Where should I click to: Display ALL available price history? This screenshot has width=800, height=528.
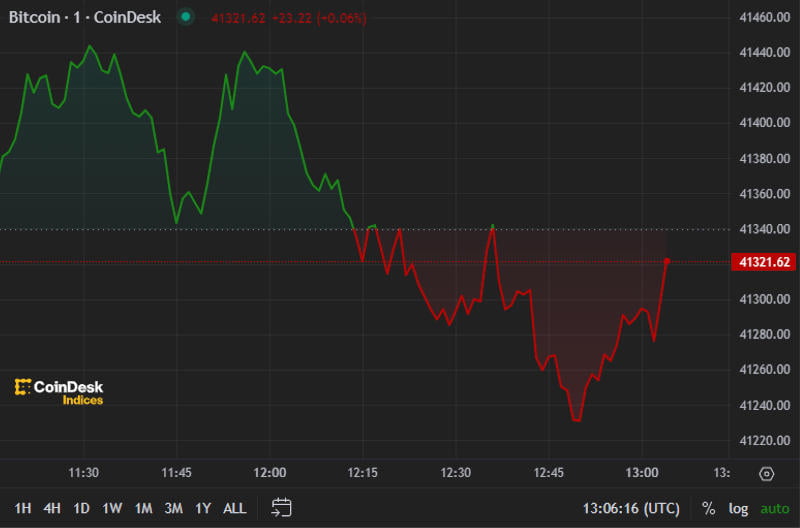(234, 508)
